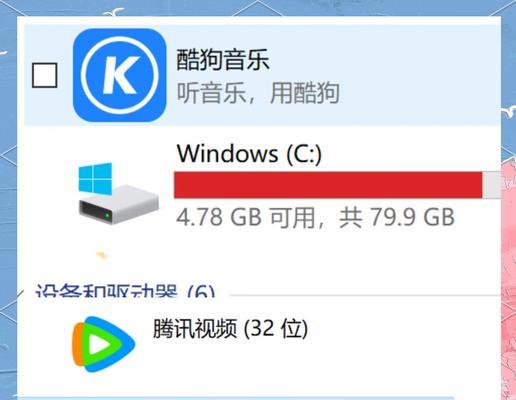Click the light blue strip at bottom edge
Viewport: 516px width, 400px height.
tap(235, 398)
